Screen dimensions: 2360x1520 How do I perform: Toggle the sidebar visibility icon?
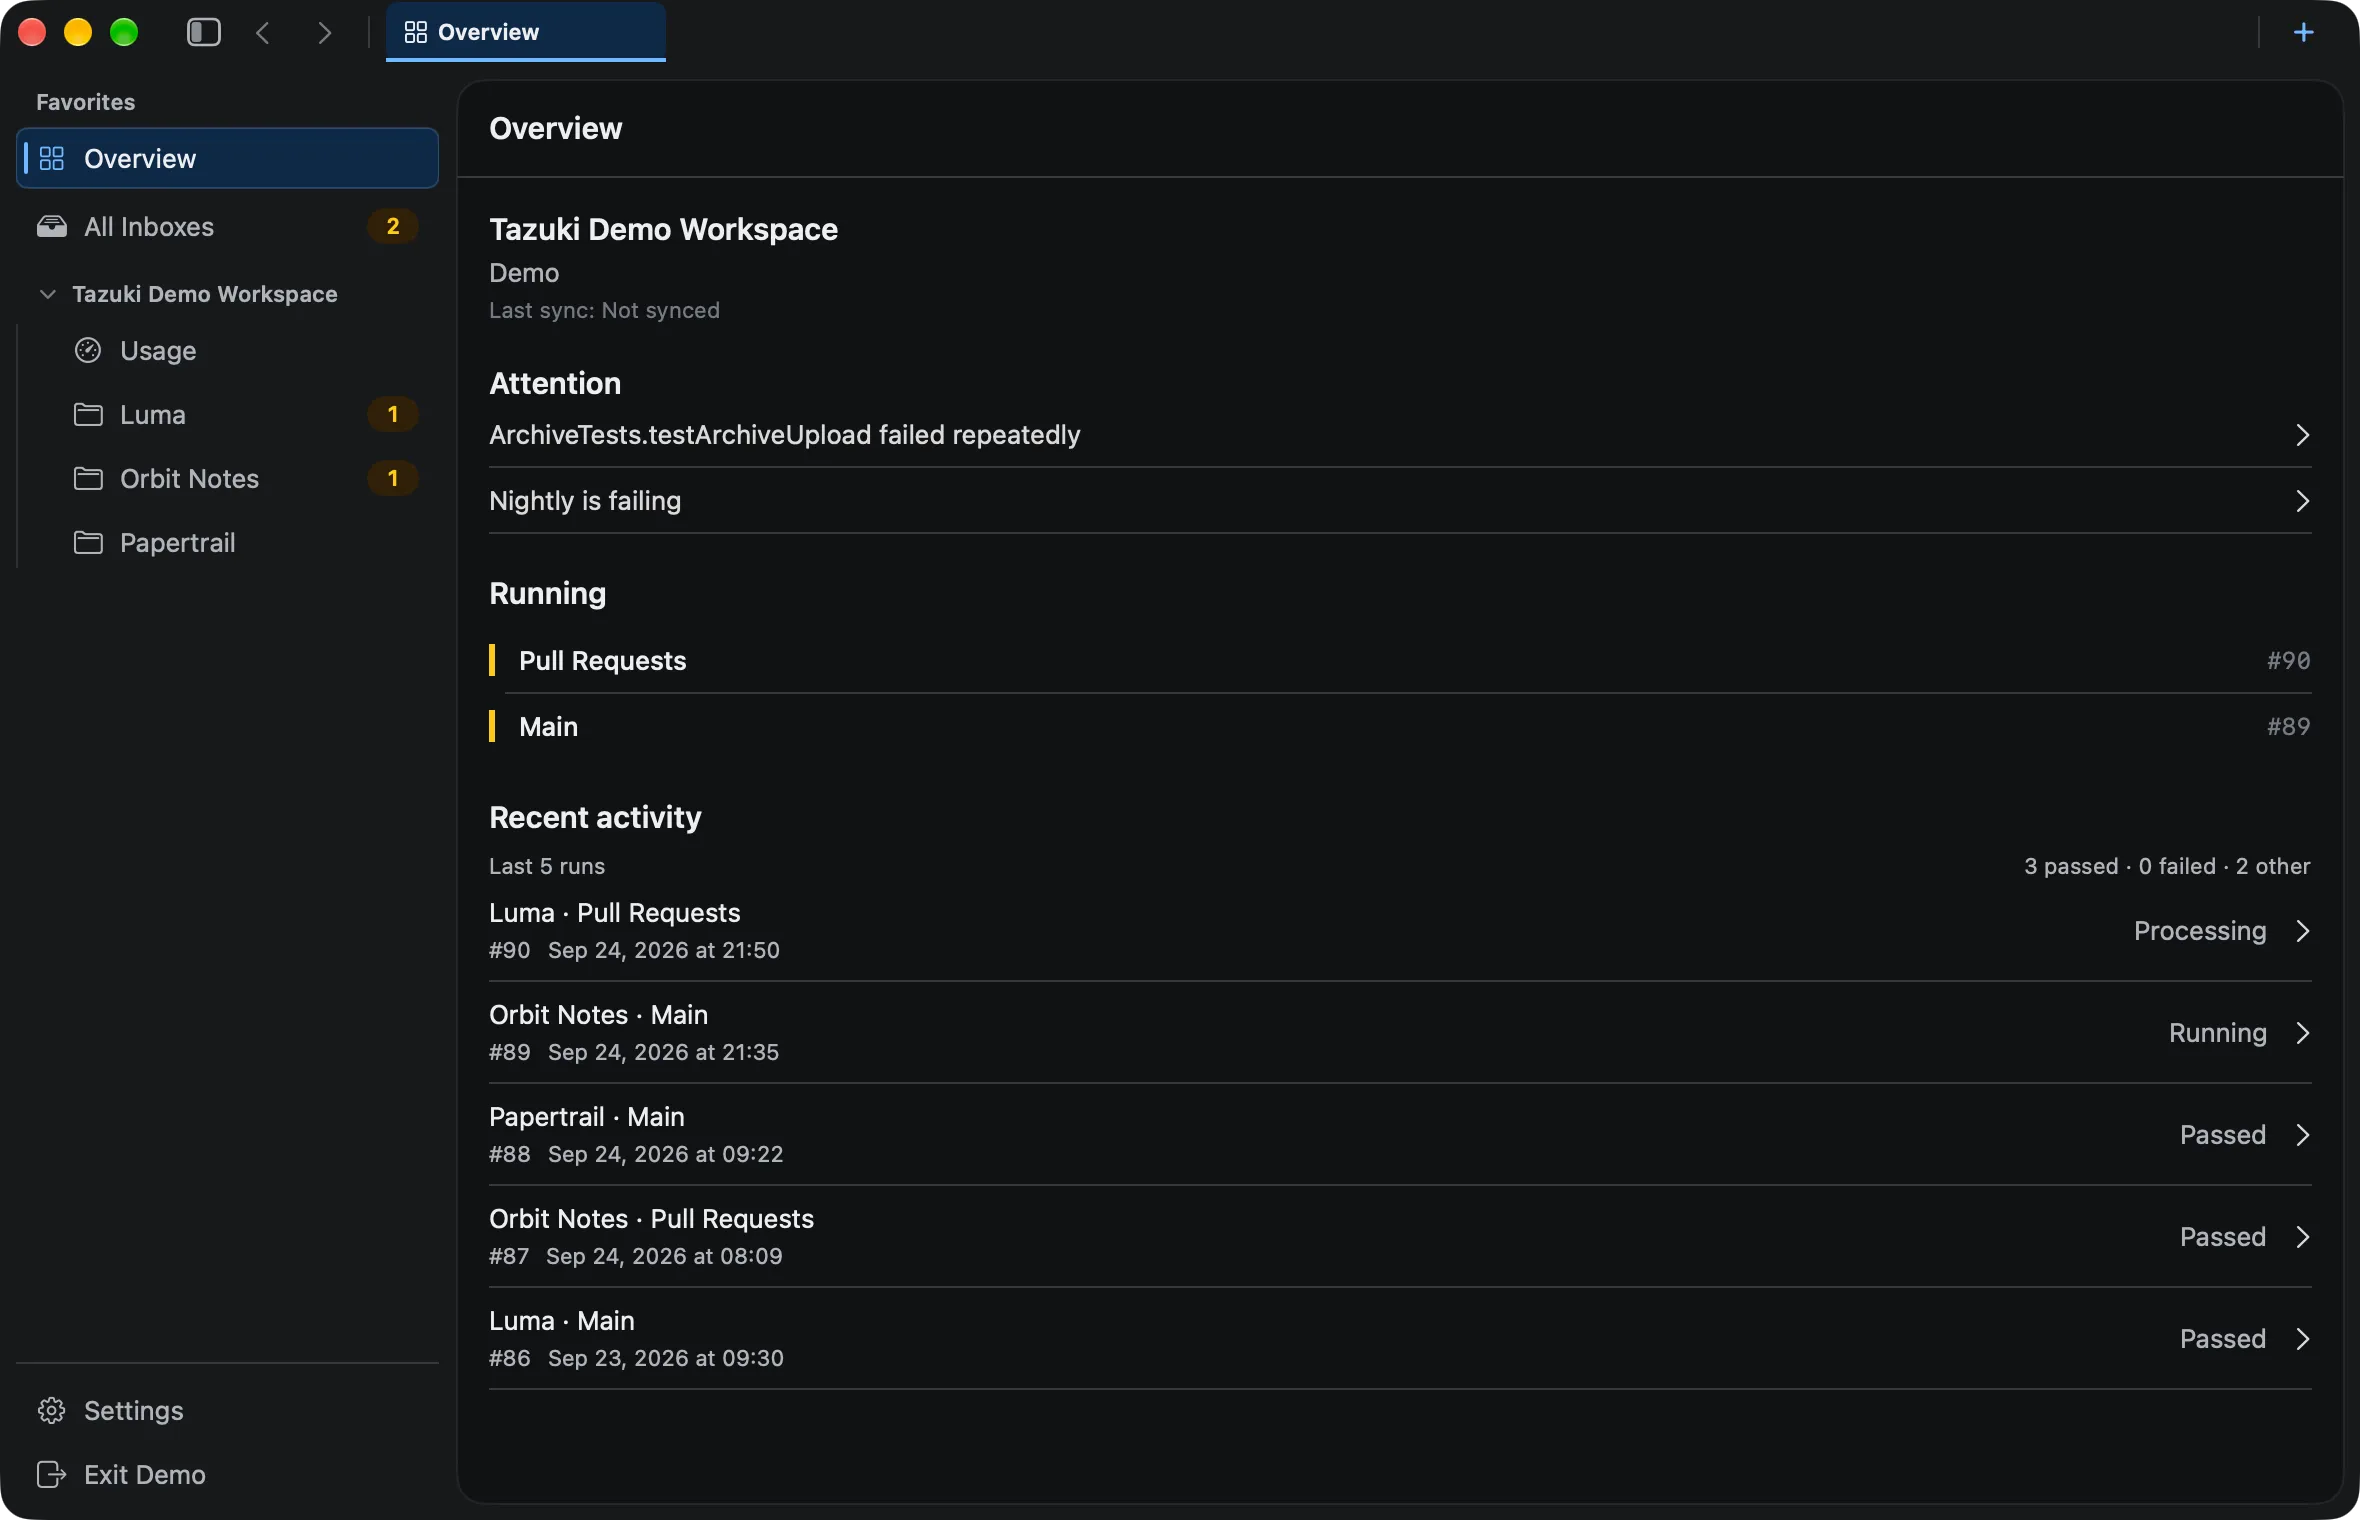click(204, 32)
